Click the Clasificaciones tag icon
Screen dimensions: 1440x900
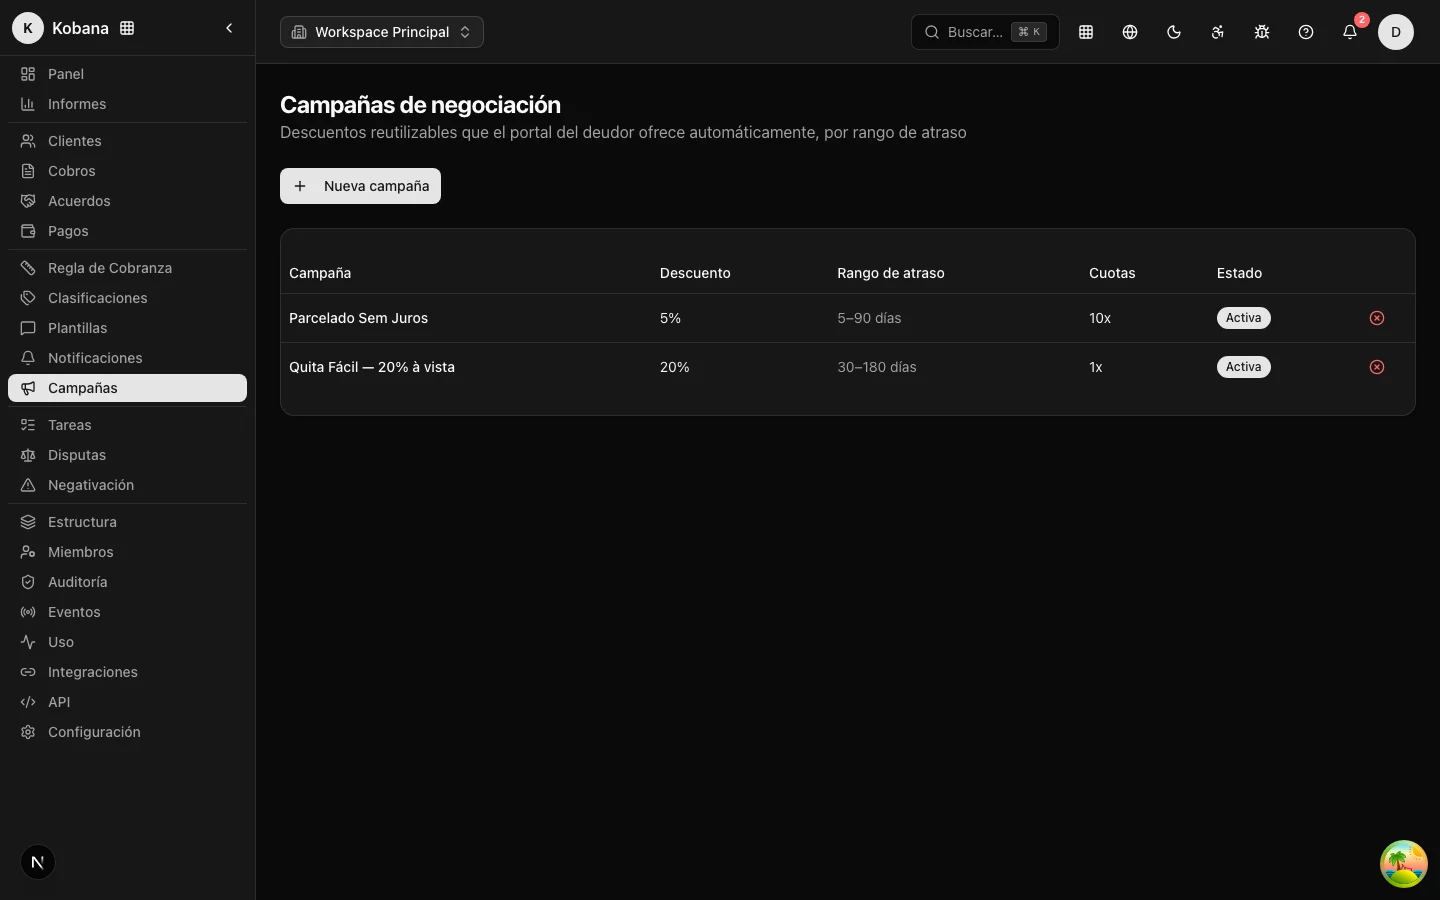coord(28,298)
